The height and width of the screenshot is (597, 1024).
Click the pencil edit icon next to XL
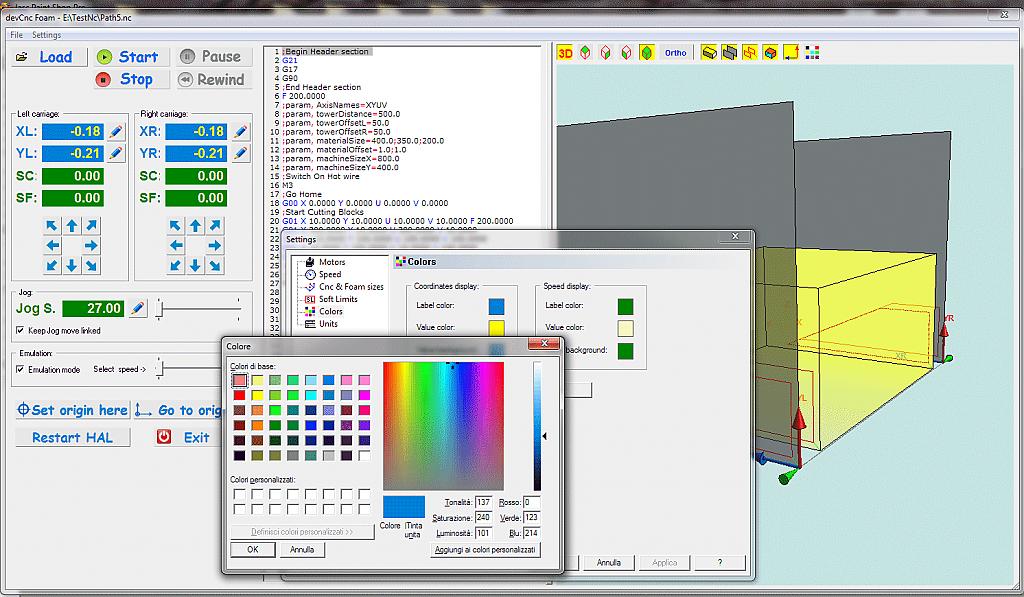click(117, 131)
